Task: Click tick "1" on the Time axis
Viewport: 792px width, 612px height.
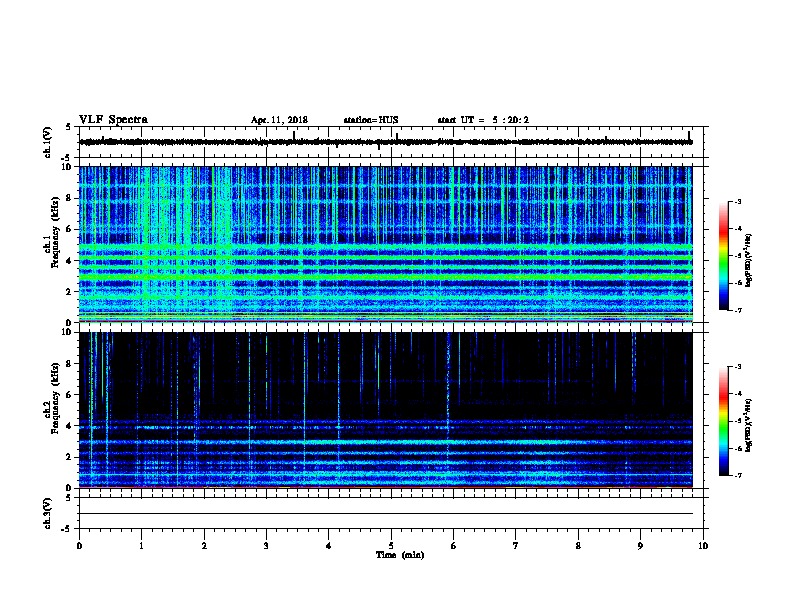Action: tap(142, 546)
